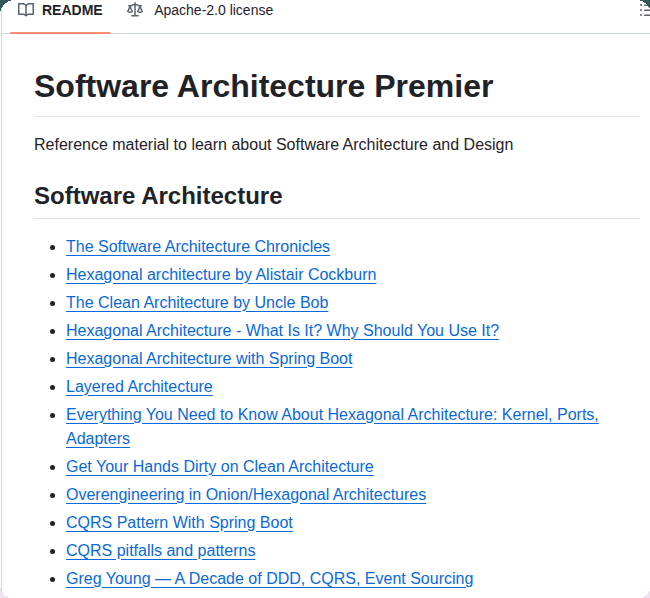The height and width of the screenshot is (598, 650).
Task: Click the Software Architecture section heading
Action: (x=158, y=196)
